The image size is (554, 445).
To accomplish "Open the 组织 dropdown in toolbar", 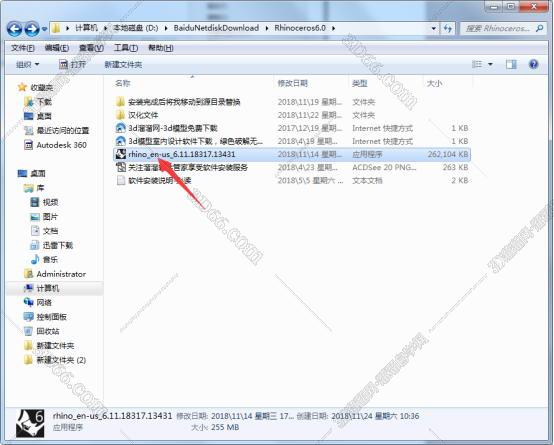I will (28, 65).
